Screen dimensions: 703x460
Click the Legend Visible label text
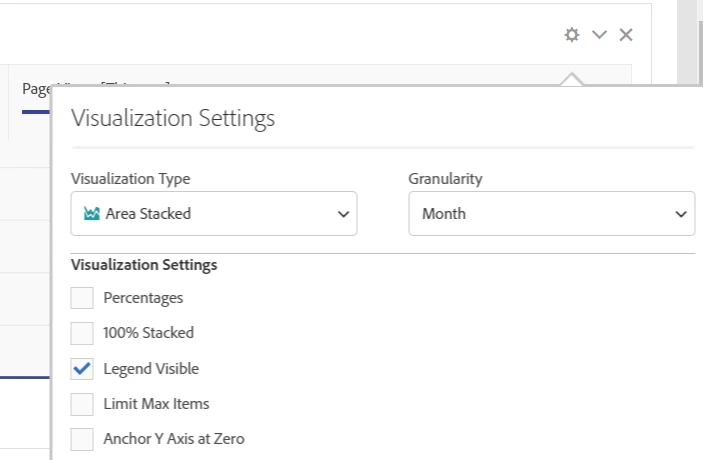pyautogui.click(x=151, y=369)
